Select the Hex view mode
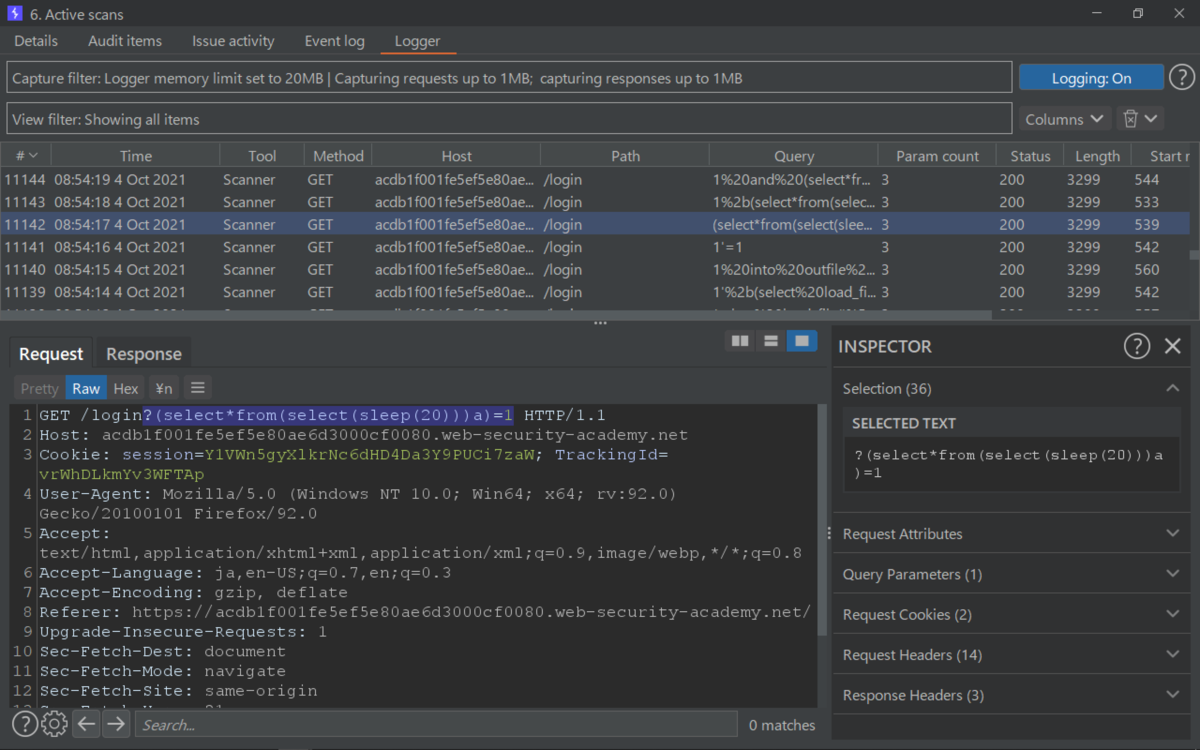 (126, 388)
